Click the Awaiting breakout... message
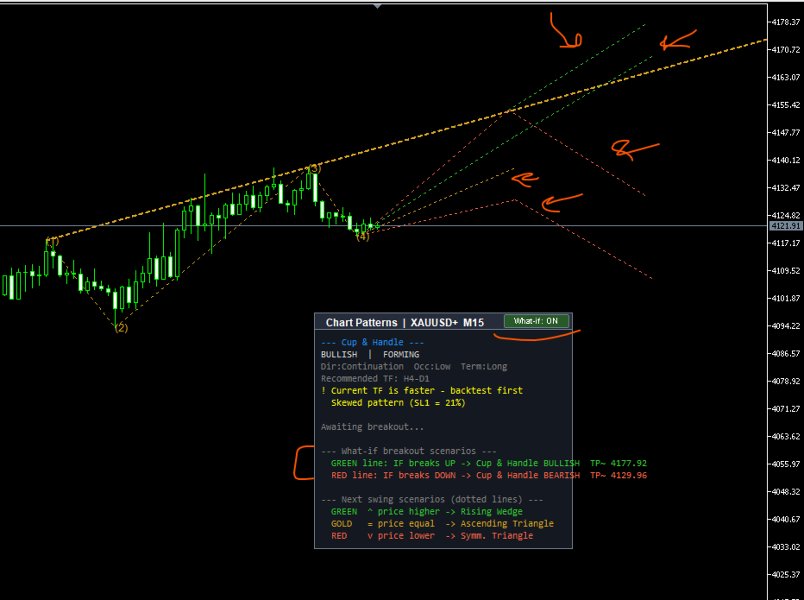The image size is (804, 600). pos(372,427)
